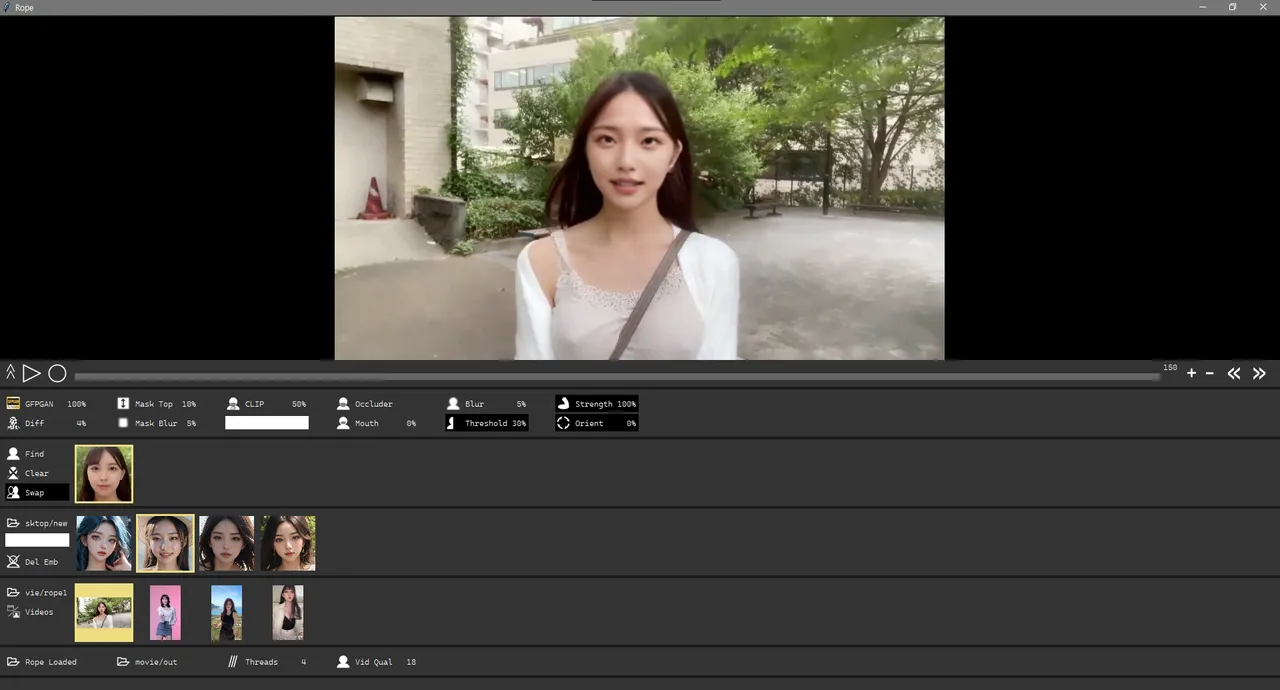Image resolution: width=1280 pixels, height=690 pixels.
Task: Click the Play button on the timeline
Action: pos(32,373)
